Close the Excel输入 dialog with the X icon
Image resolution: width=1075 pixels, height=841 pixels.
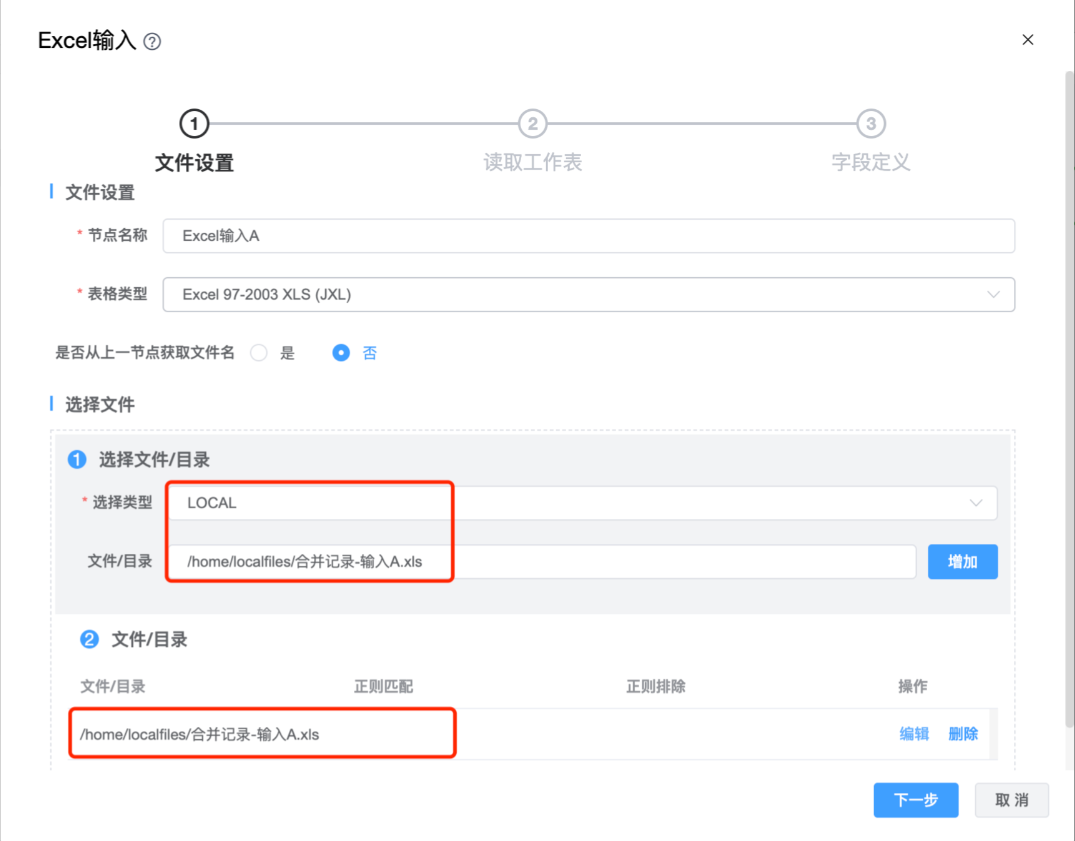pos(1027,40)
